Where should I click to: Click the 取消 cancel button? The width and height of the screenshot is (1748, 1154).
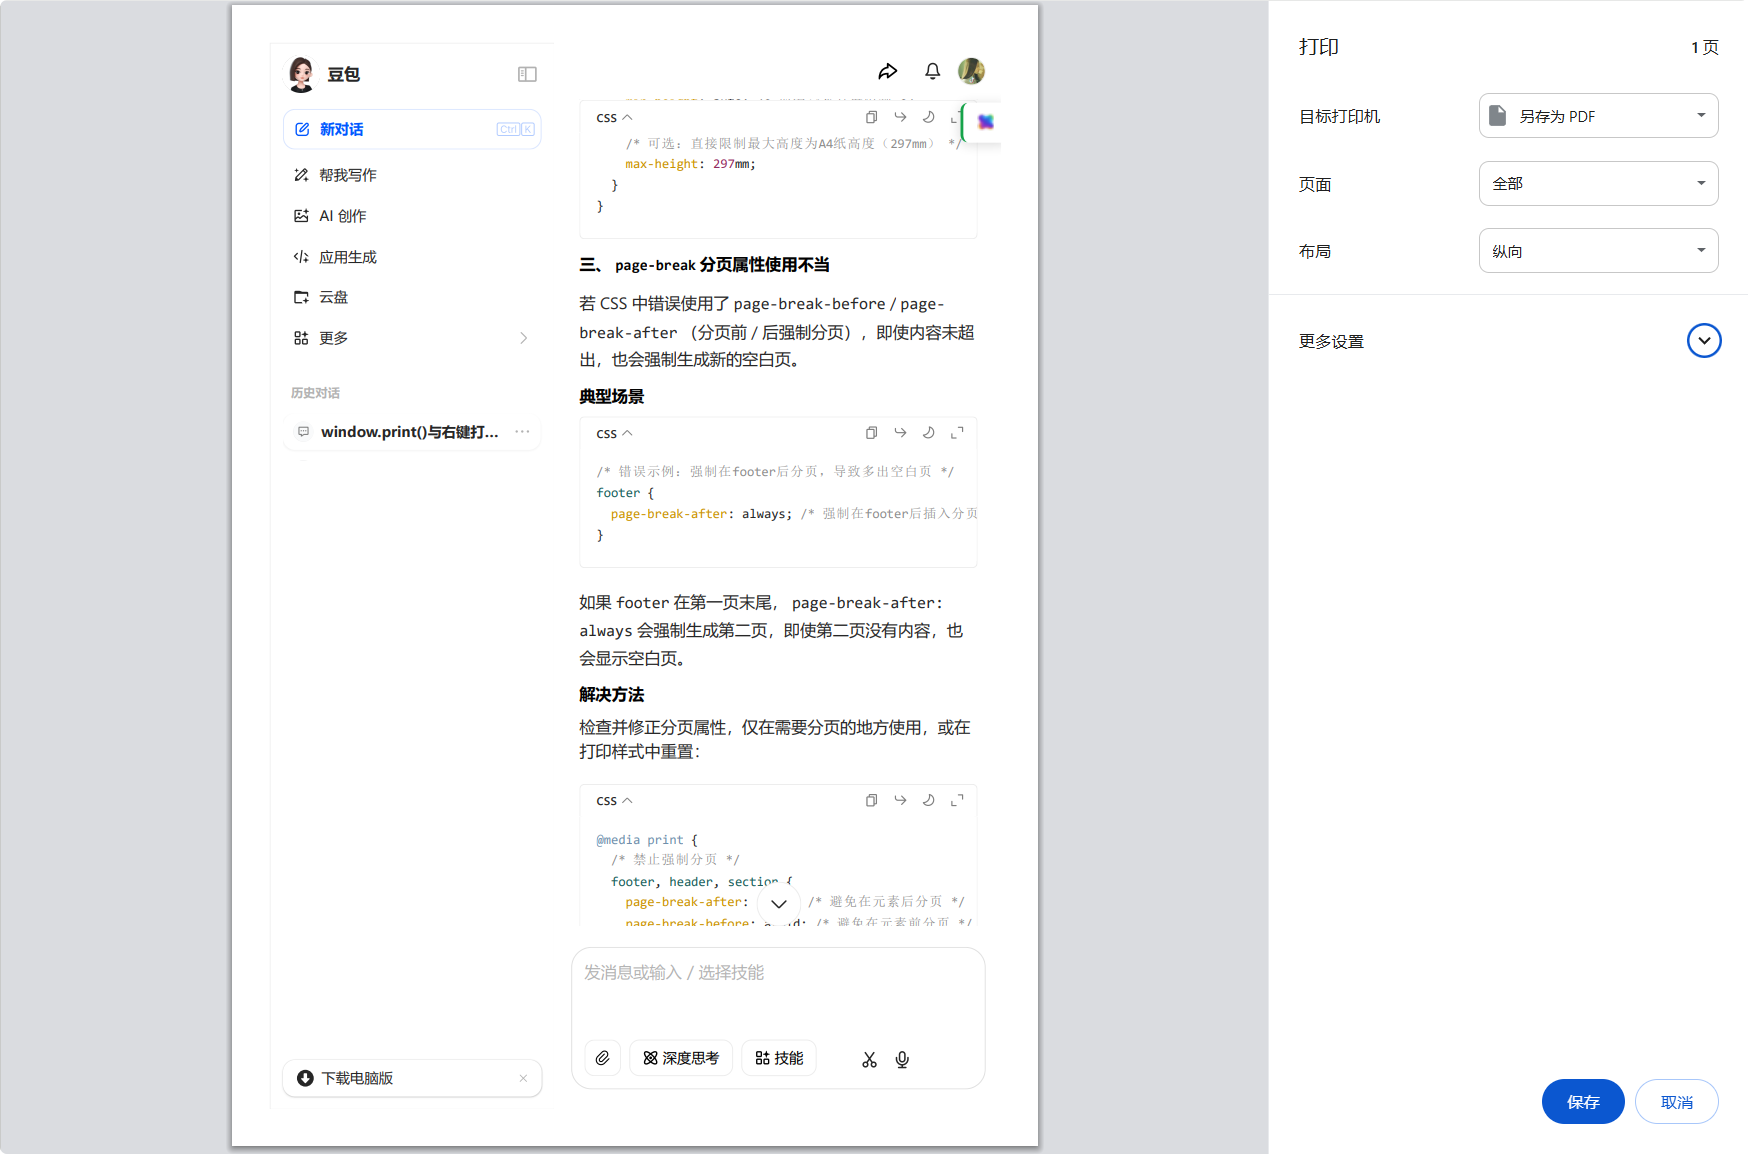click(x=1676, y=1101)
